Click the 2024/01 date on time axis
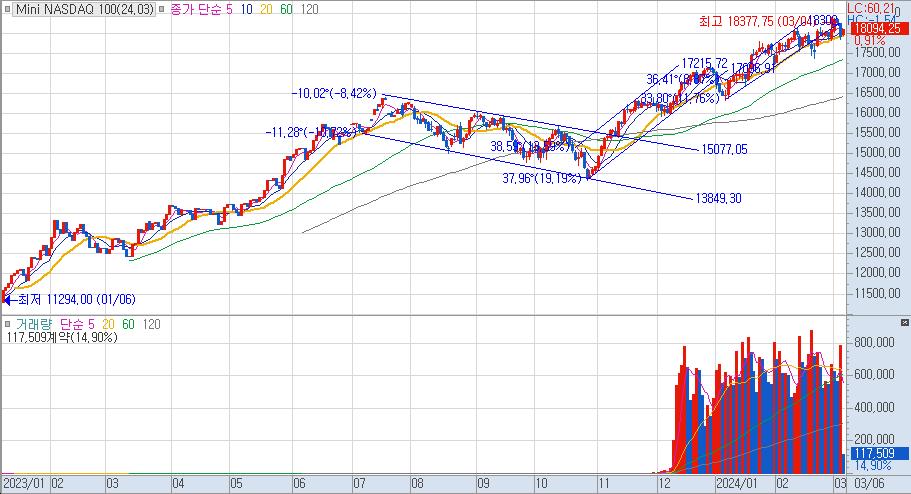Screen dimensions: 911x494 point(736,484)
